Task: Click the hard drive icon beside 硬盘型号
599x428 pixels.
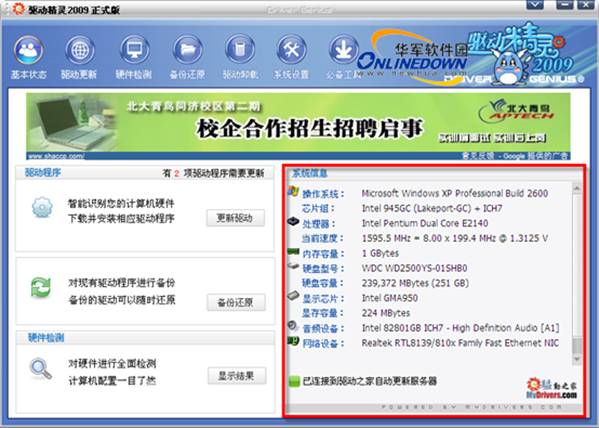Action: 293,266
